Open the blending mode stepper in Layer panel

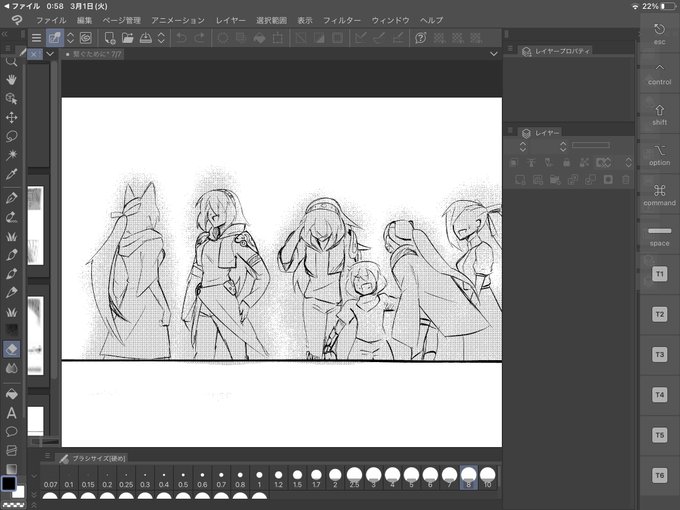(x=523, y=147)
